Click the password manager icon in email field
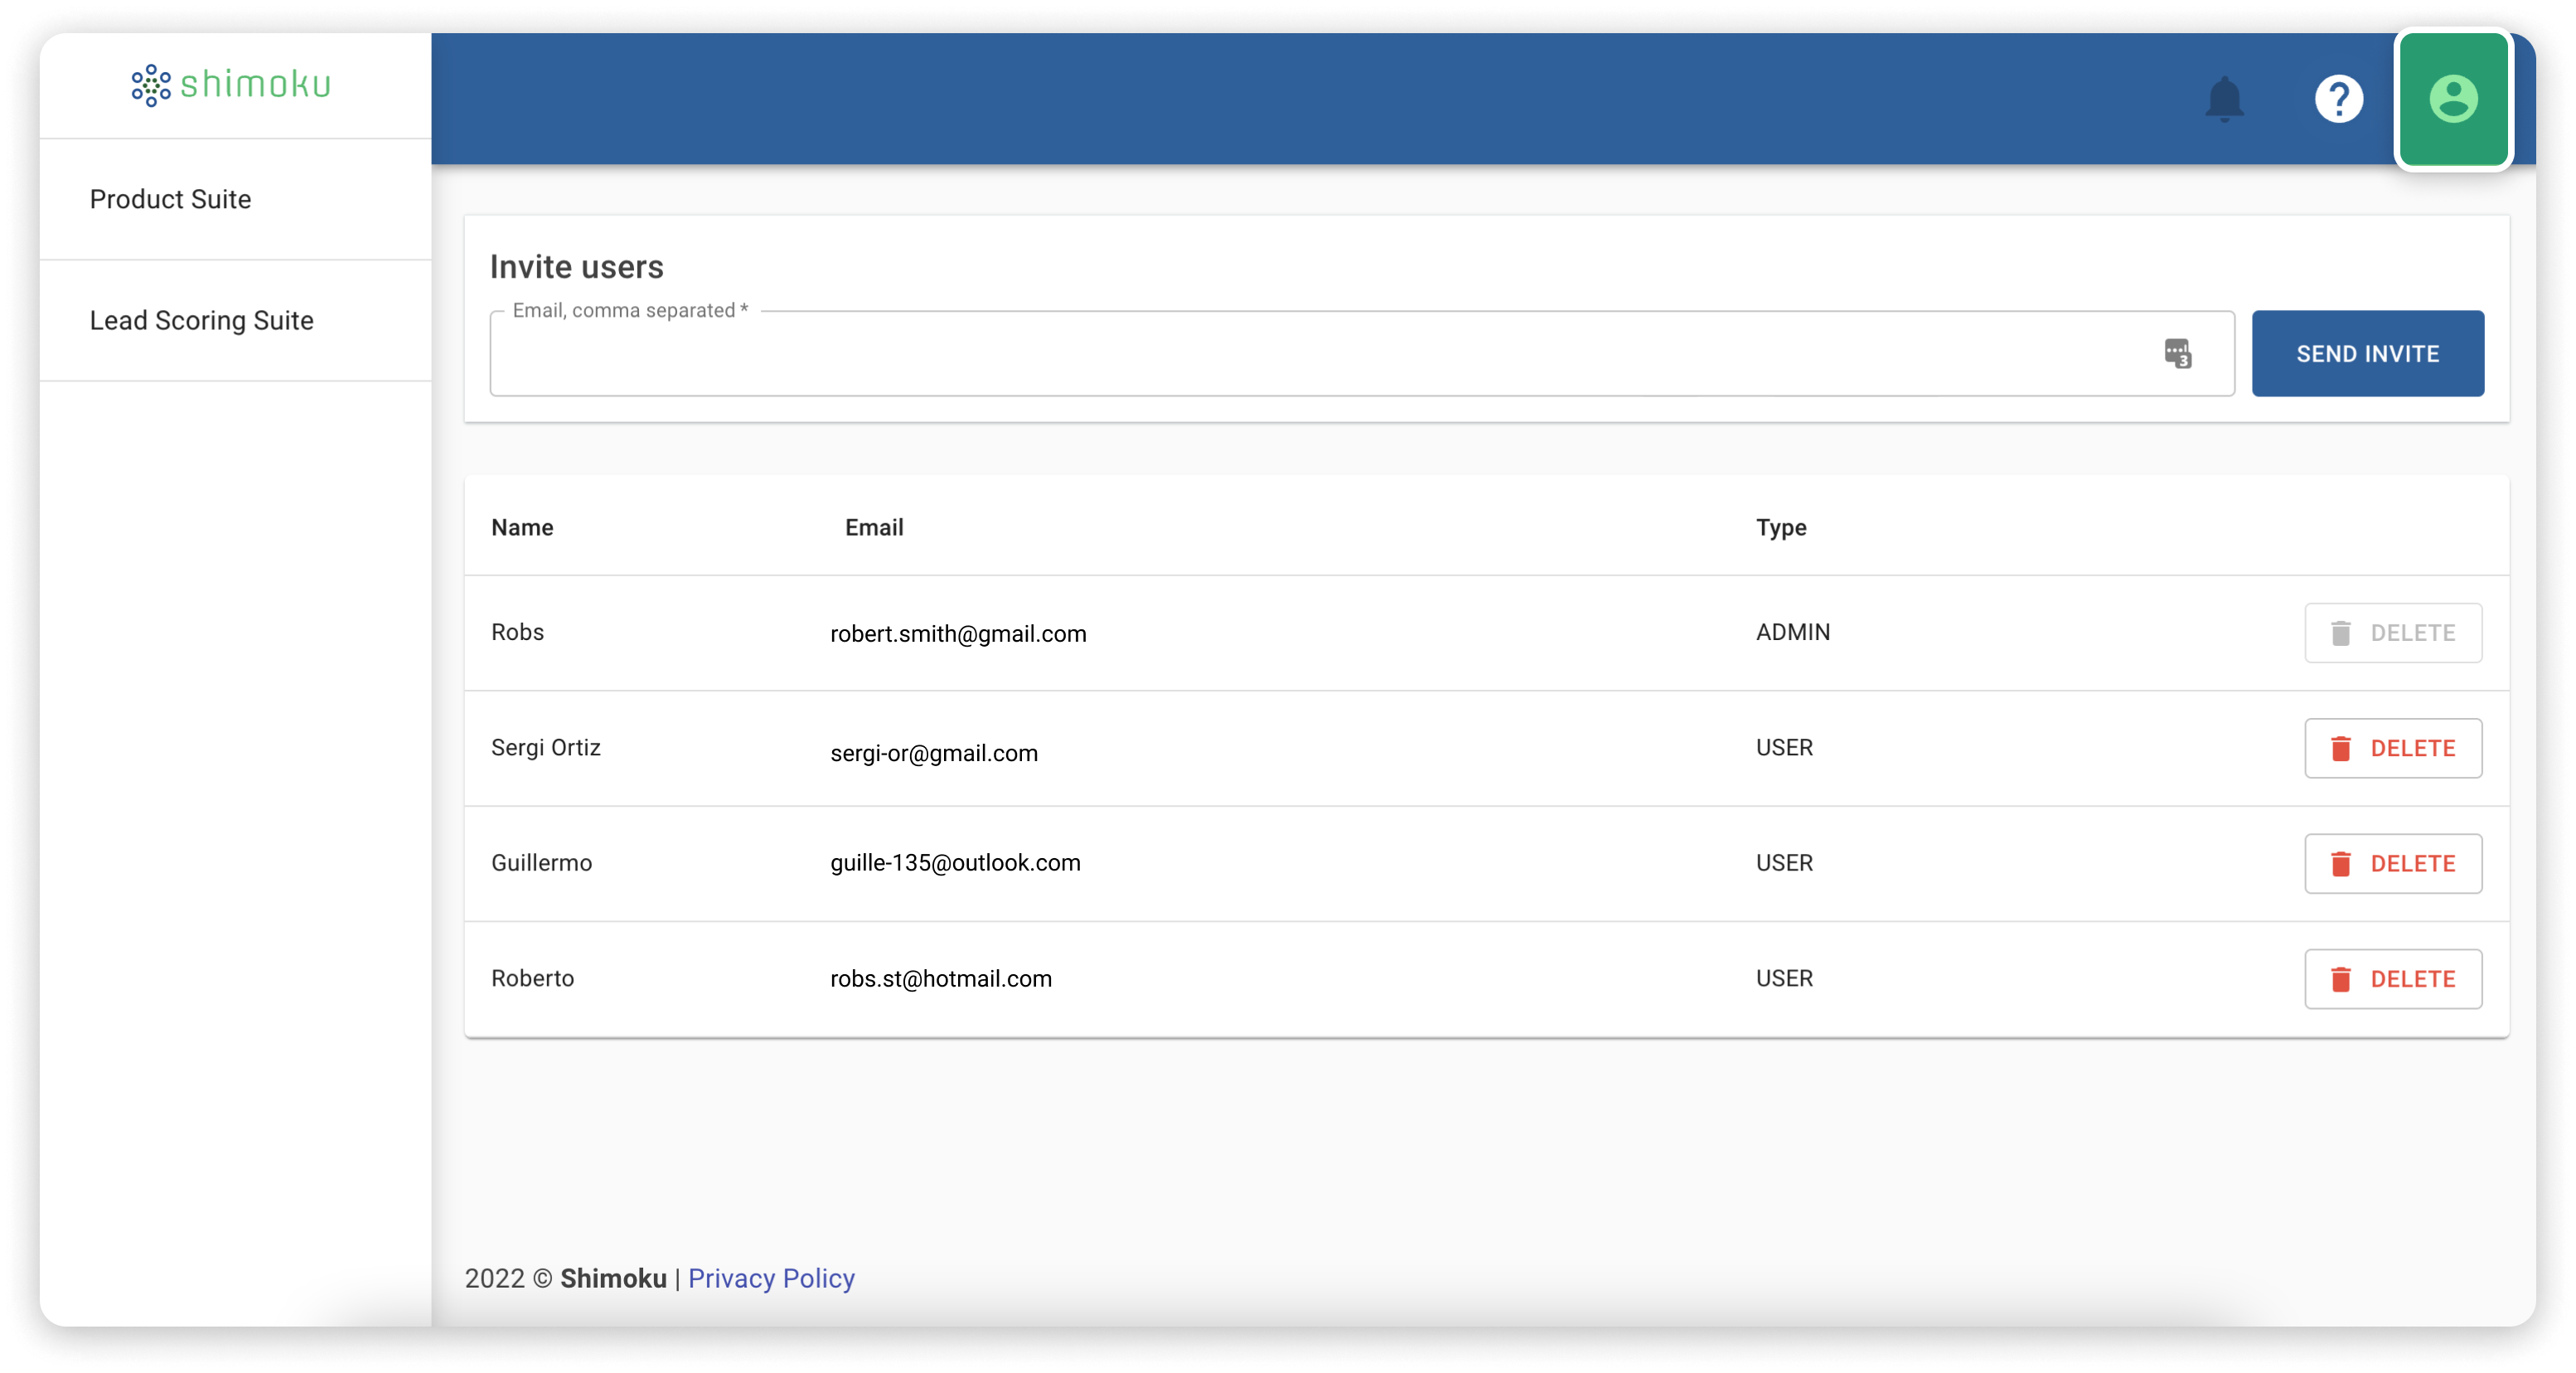Image resolution: width=2576 pixels, height=1373 pixels. point(2178,353)
